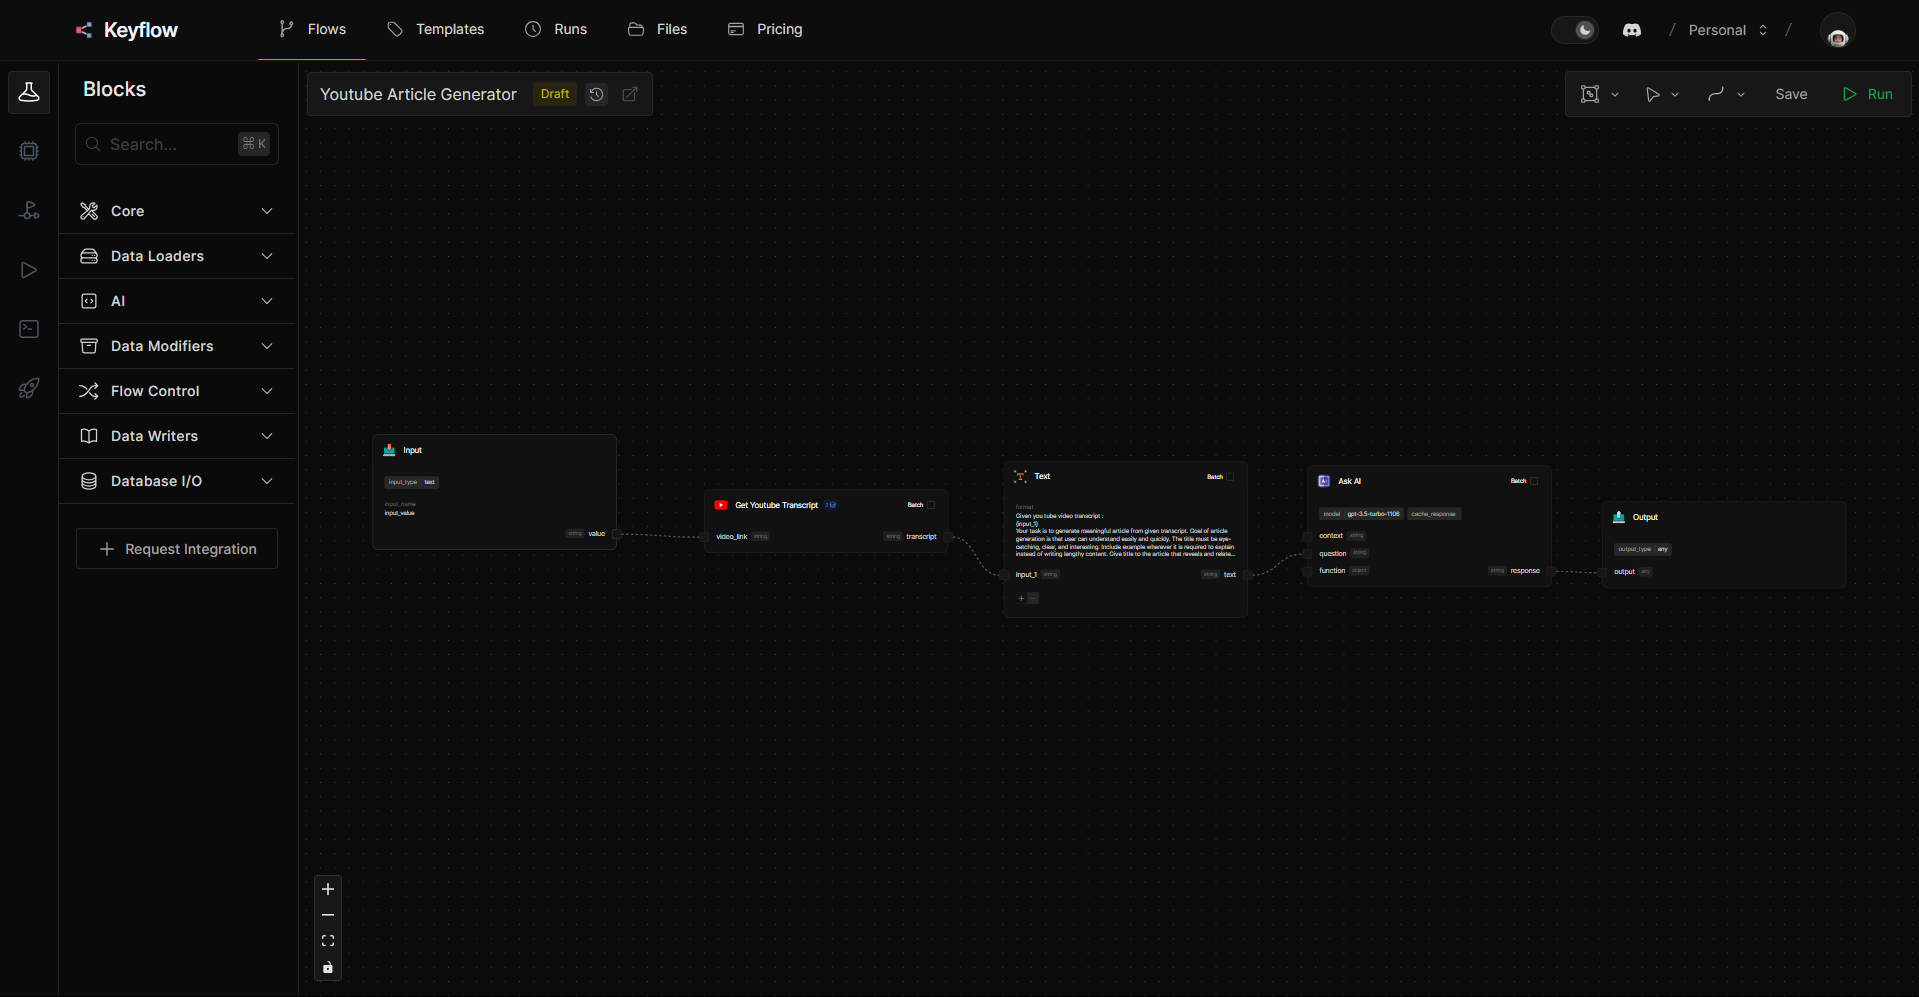Click the input_type text chip on Input node
The height and width of the screenshot is (997, 1919).
pyautogui.click(x=412, y=482)
